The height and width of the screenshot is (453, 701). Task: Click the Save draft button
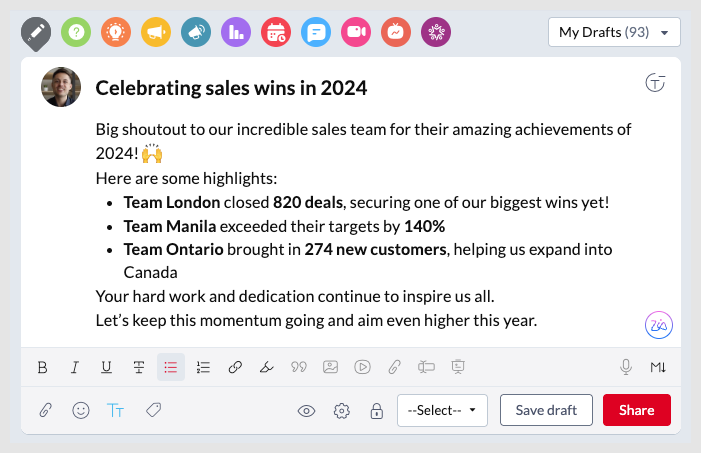coord(546,410)
